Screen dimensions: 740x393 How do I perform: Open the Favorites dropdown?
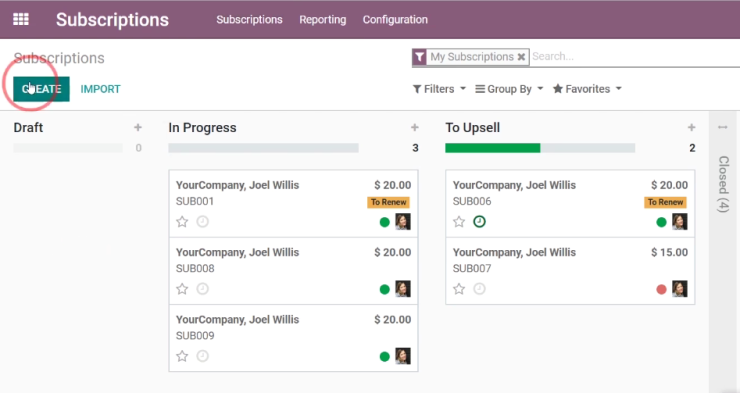(588, 89)
